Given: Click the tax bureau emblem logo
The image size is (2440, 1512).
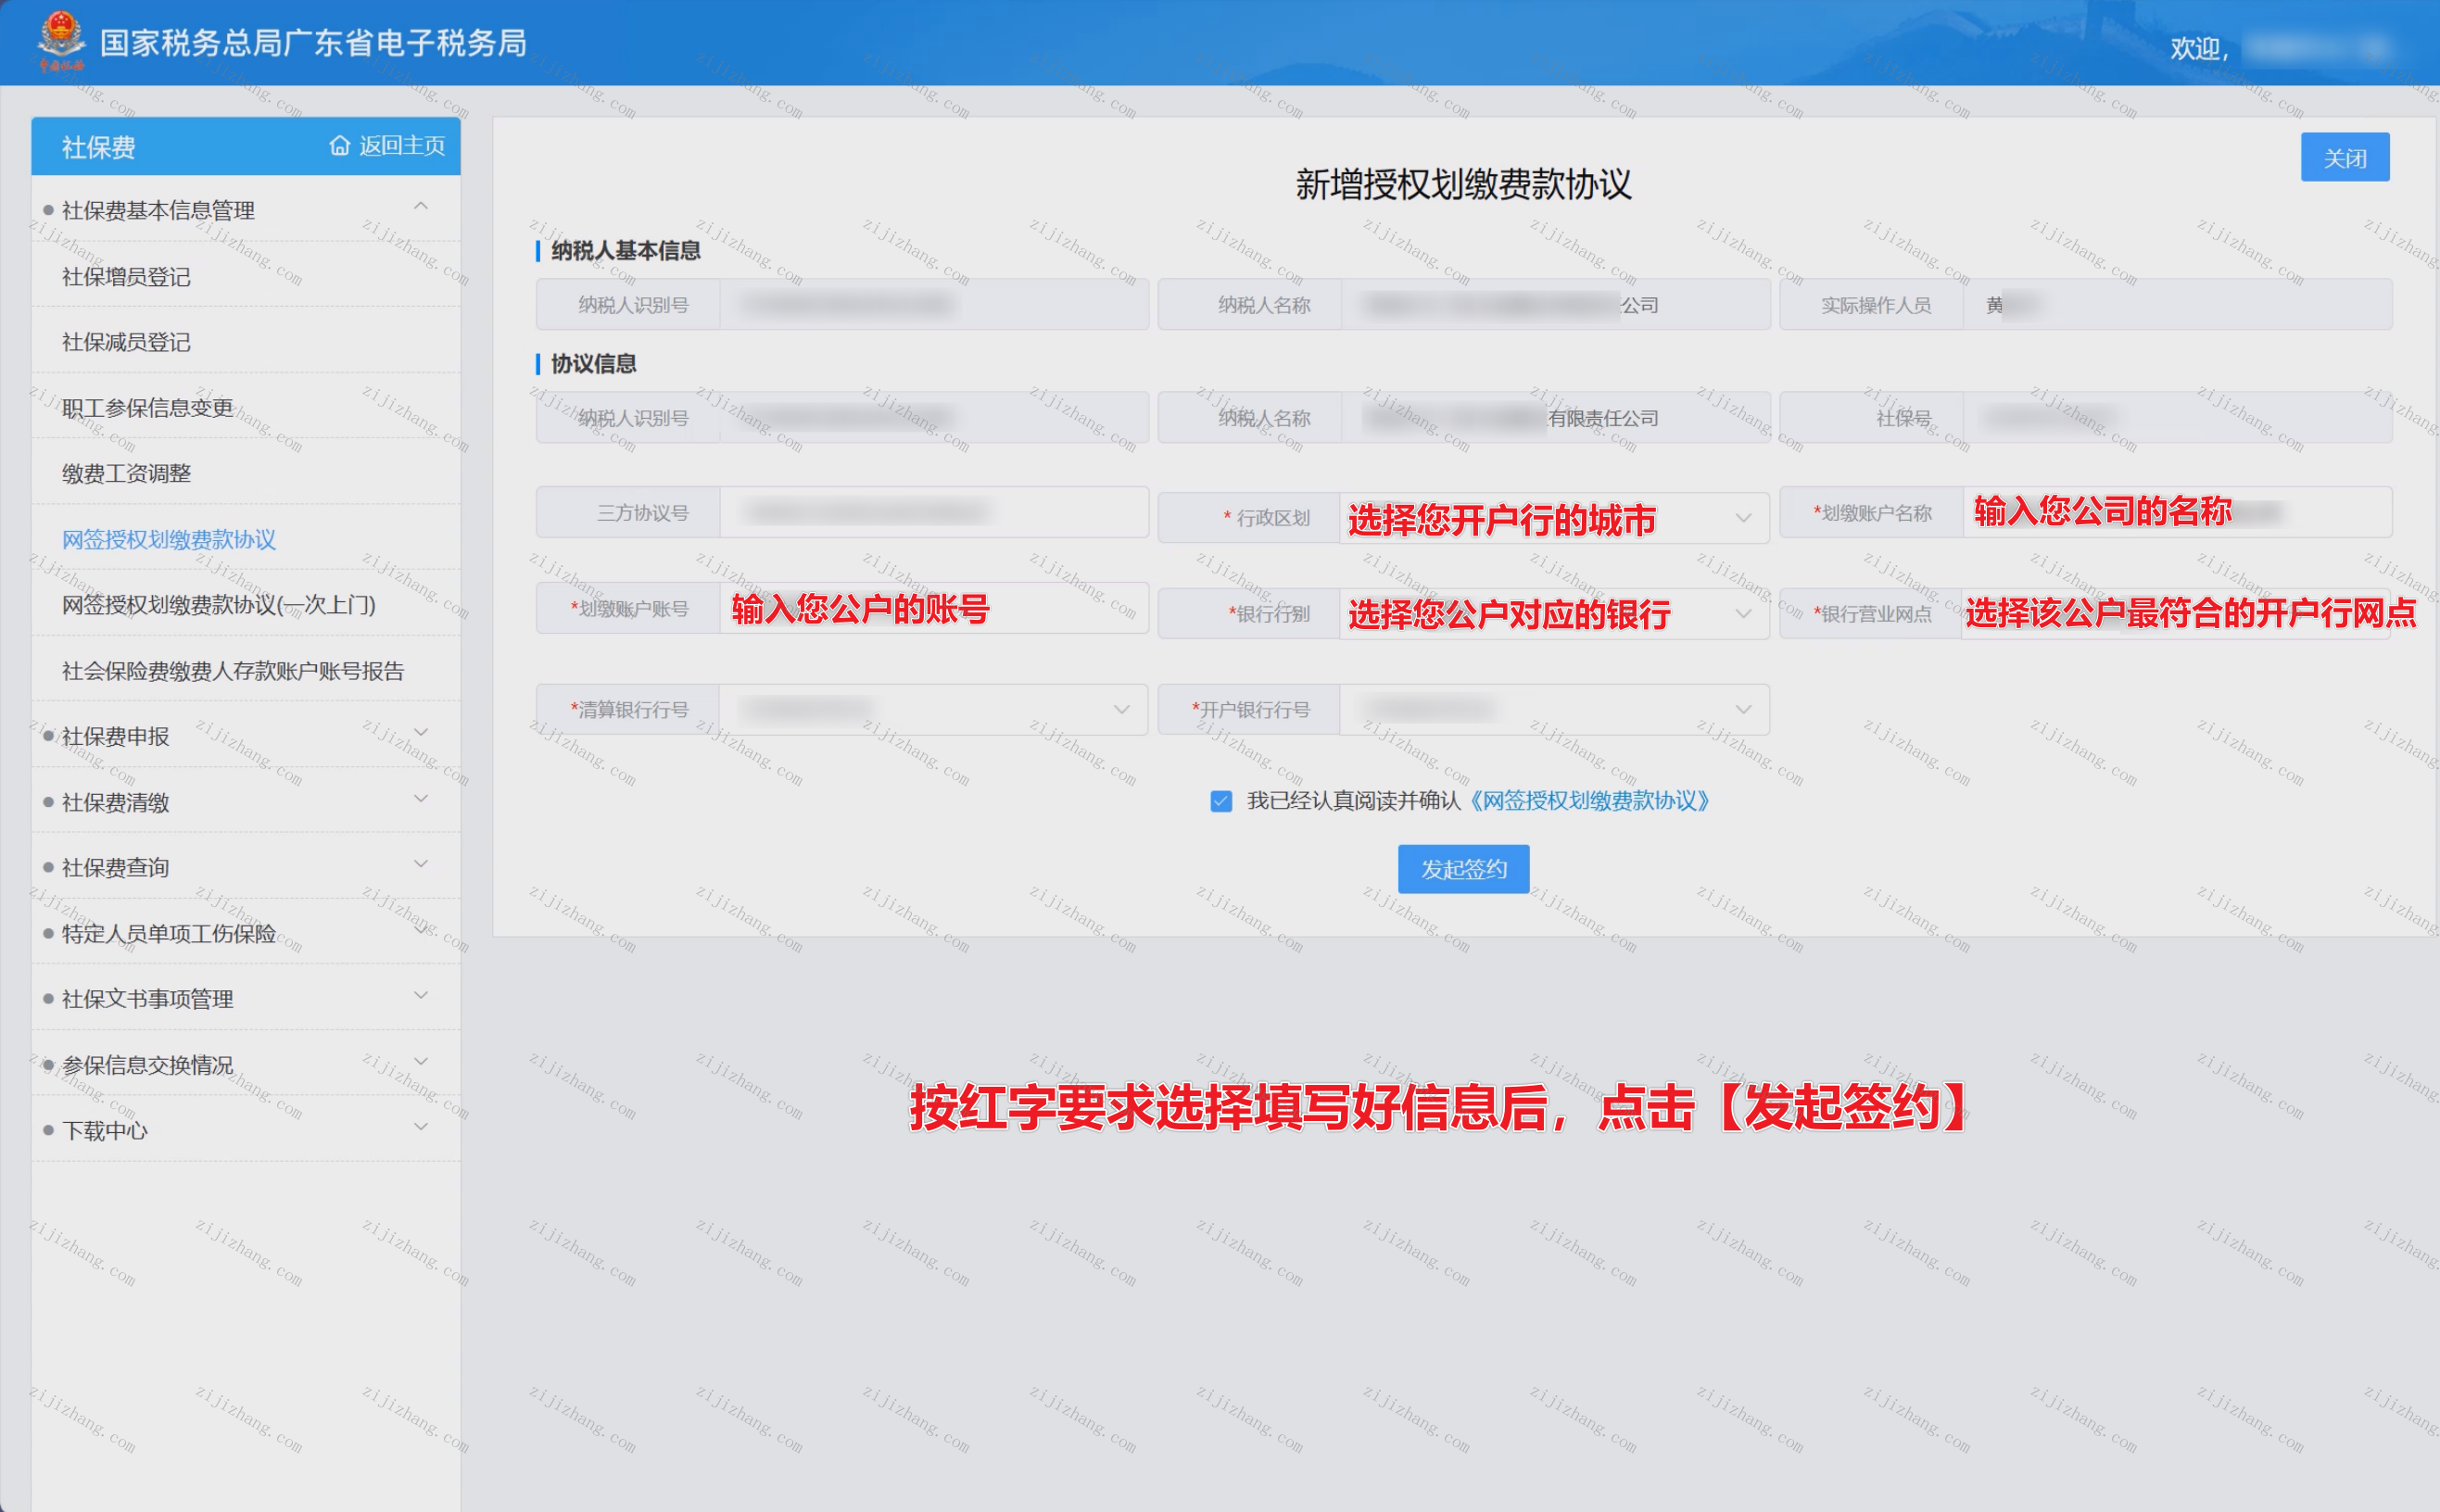Looking at the screenshot, I should point(61,40).
